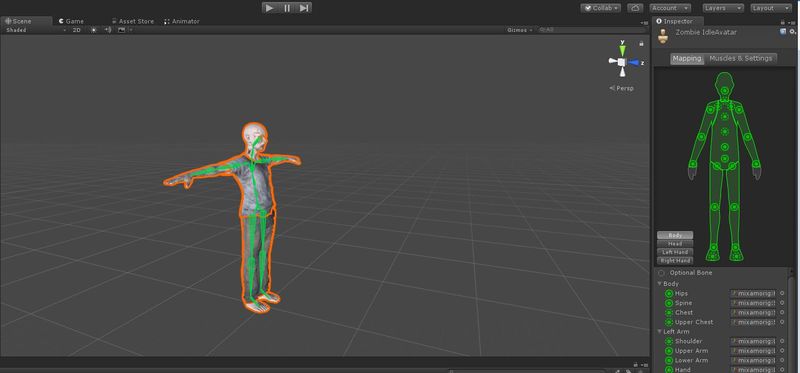Toggle scene lighting sun icon
Screen dimensions: 800x373
pyautogui.click(x=94, y=30)
